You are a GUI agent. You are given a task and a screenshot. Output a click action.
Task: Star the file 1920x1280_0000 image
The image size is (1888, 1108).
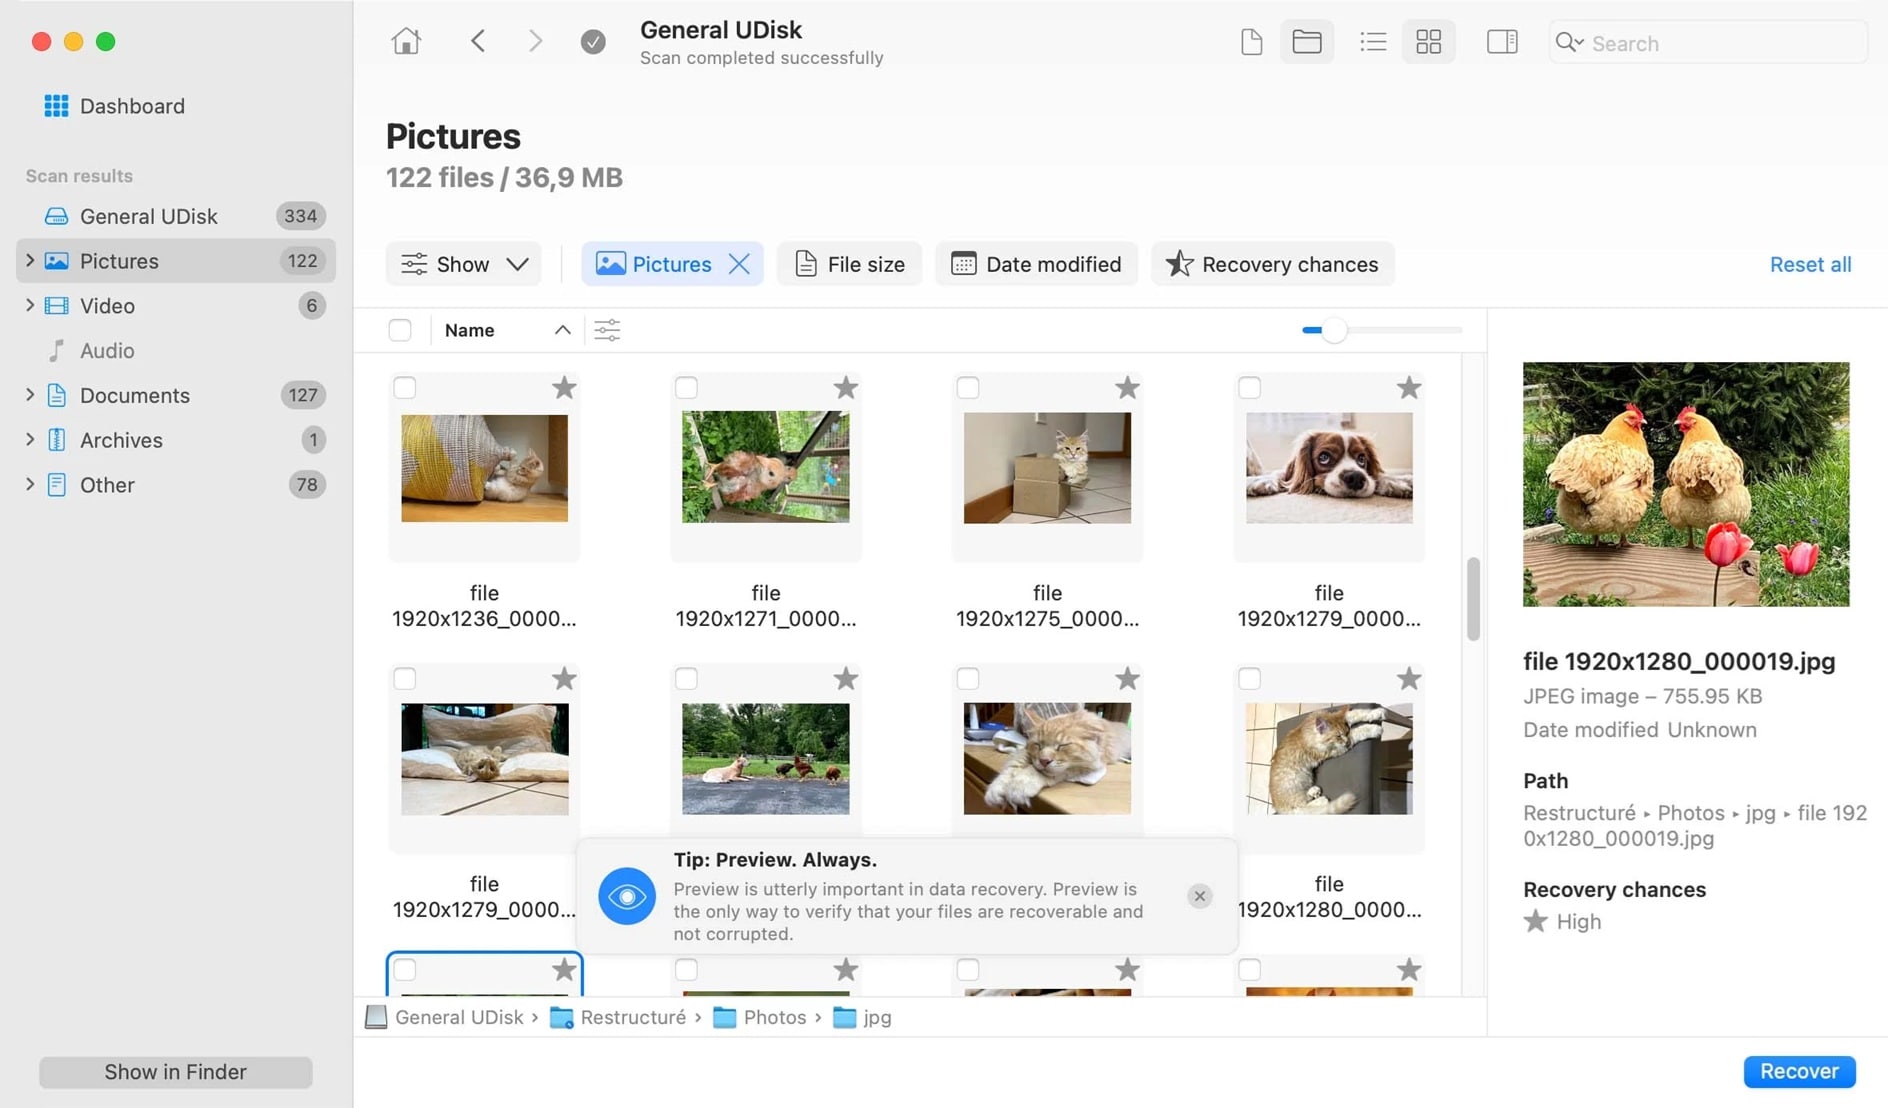tap(1410, 678)
